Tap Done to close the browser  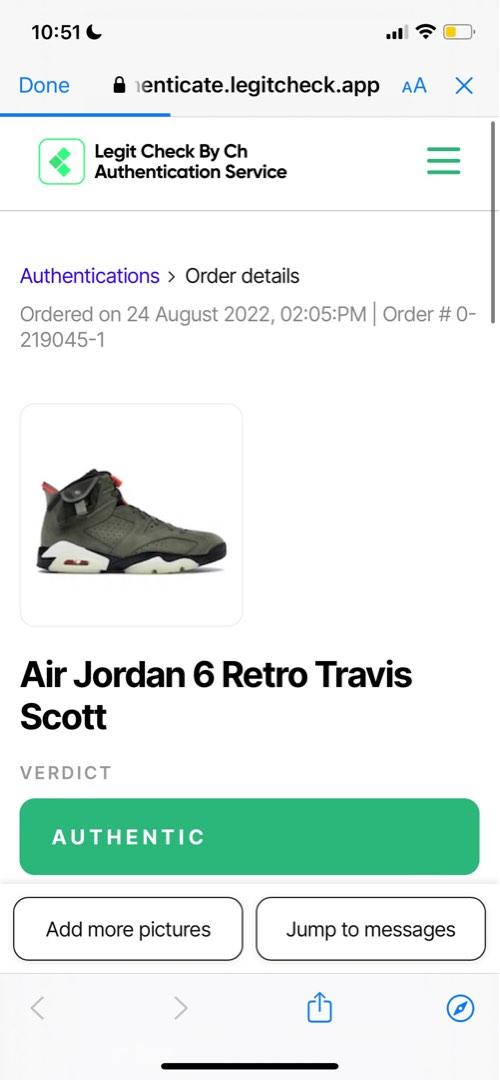[44, 85]
